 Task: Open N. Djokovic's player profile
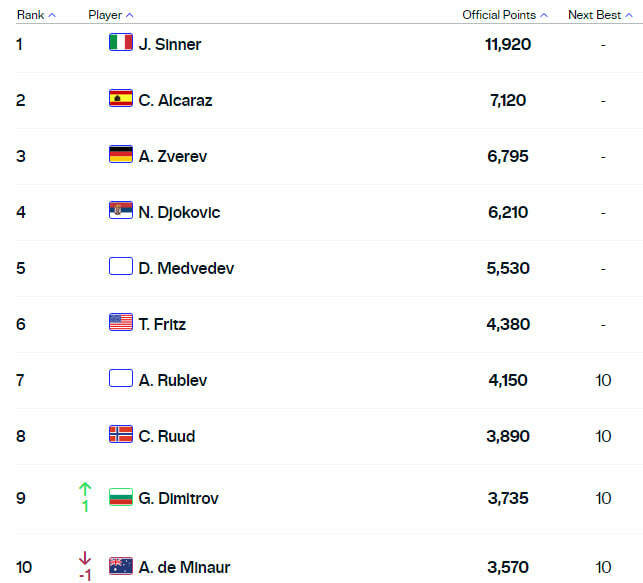click(x=179, y=212)
